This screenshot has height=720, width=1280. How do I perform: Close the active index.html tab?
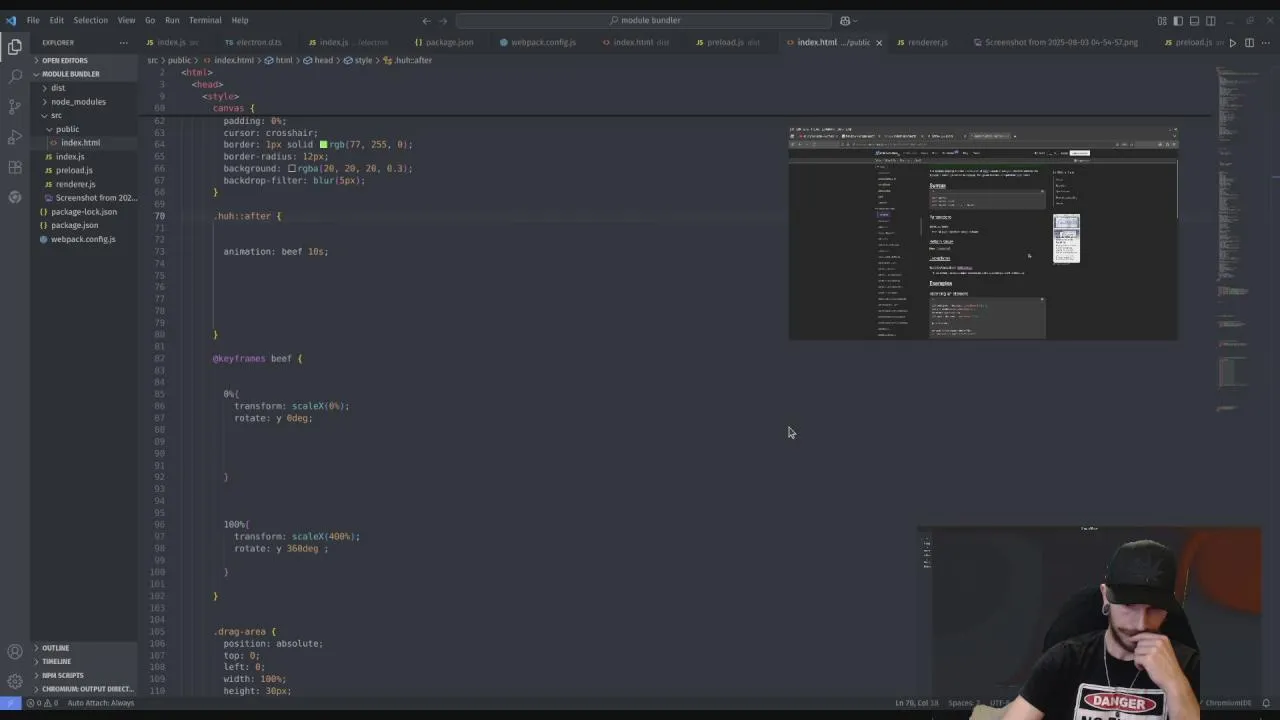pyautogui.click(x=879, y=42)
